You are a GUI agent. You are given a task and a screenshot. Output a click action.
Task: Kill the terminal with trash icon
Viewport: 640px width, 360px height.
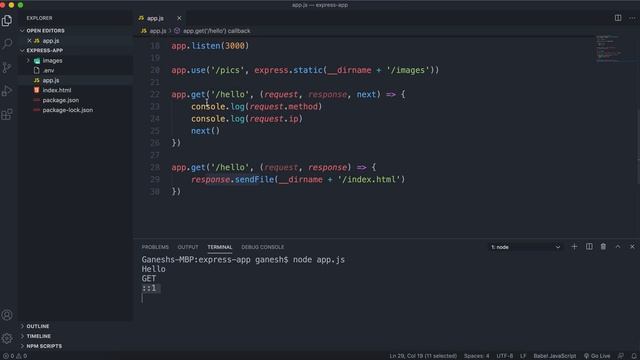pyautogui.click(x=603, y=247)
